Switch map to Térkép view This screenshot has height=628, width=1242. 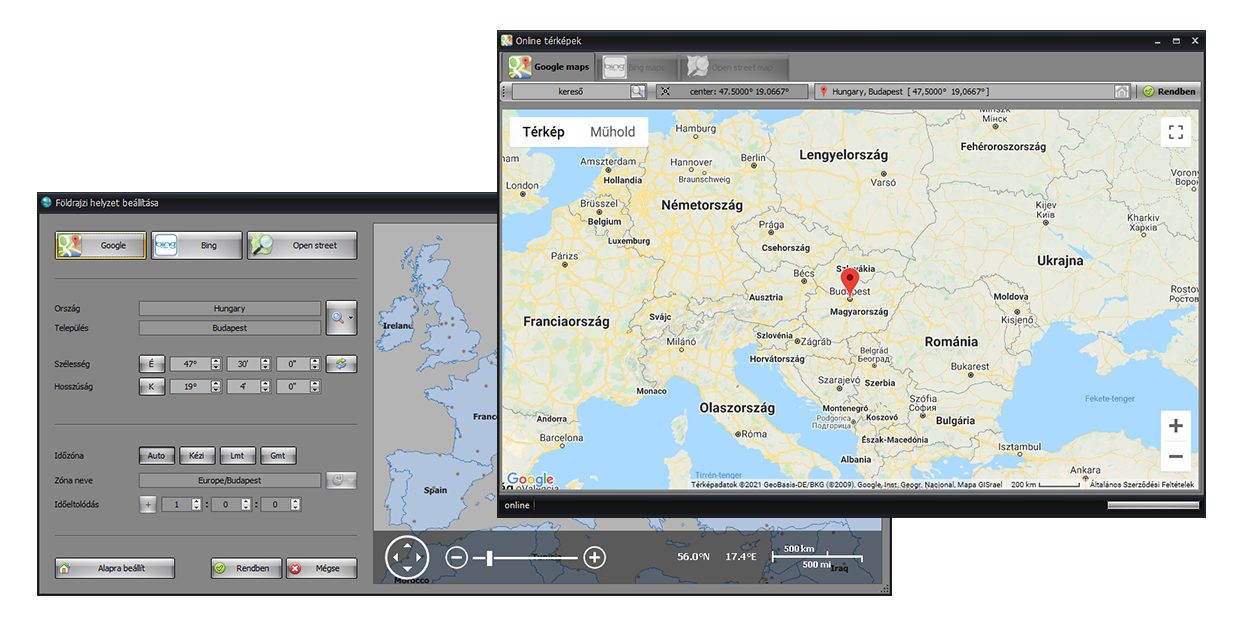543,132
